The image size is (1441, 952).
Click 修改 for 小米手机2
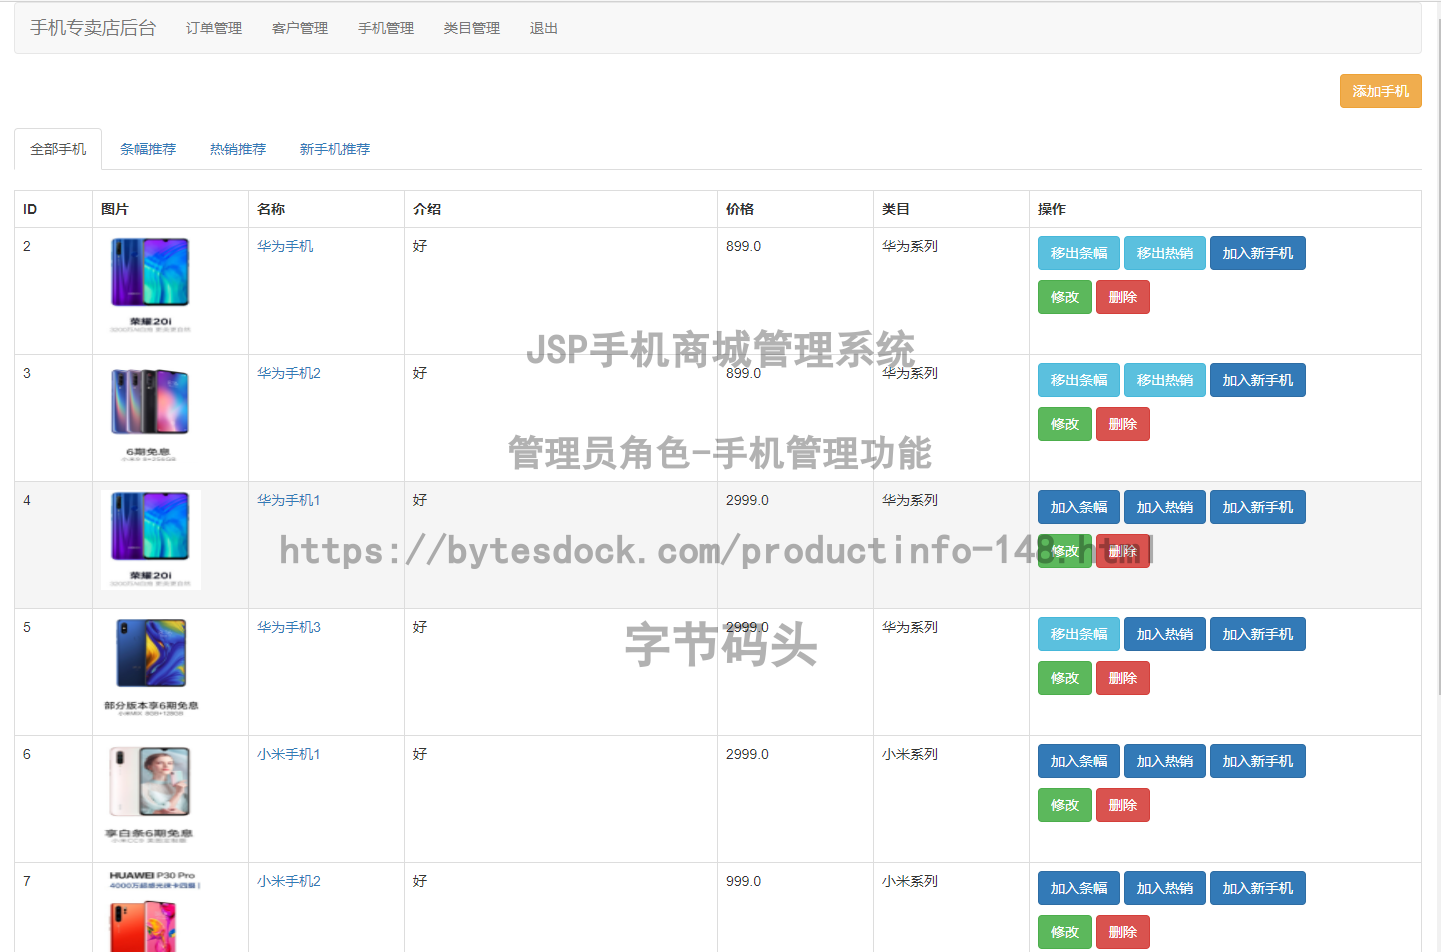(1065, 932)
